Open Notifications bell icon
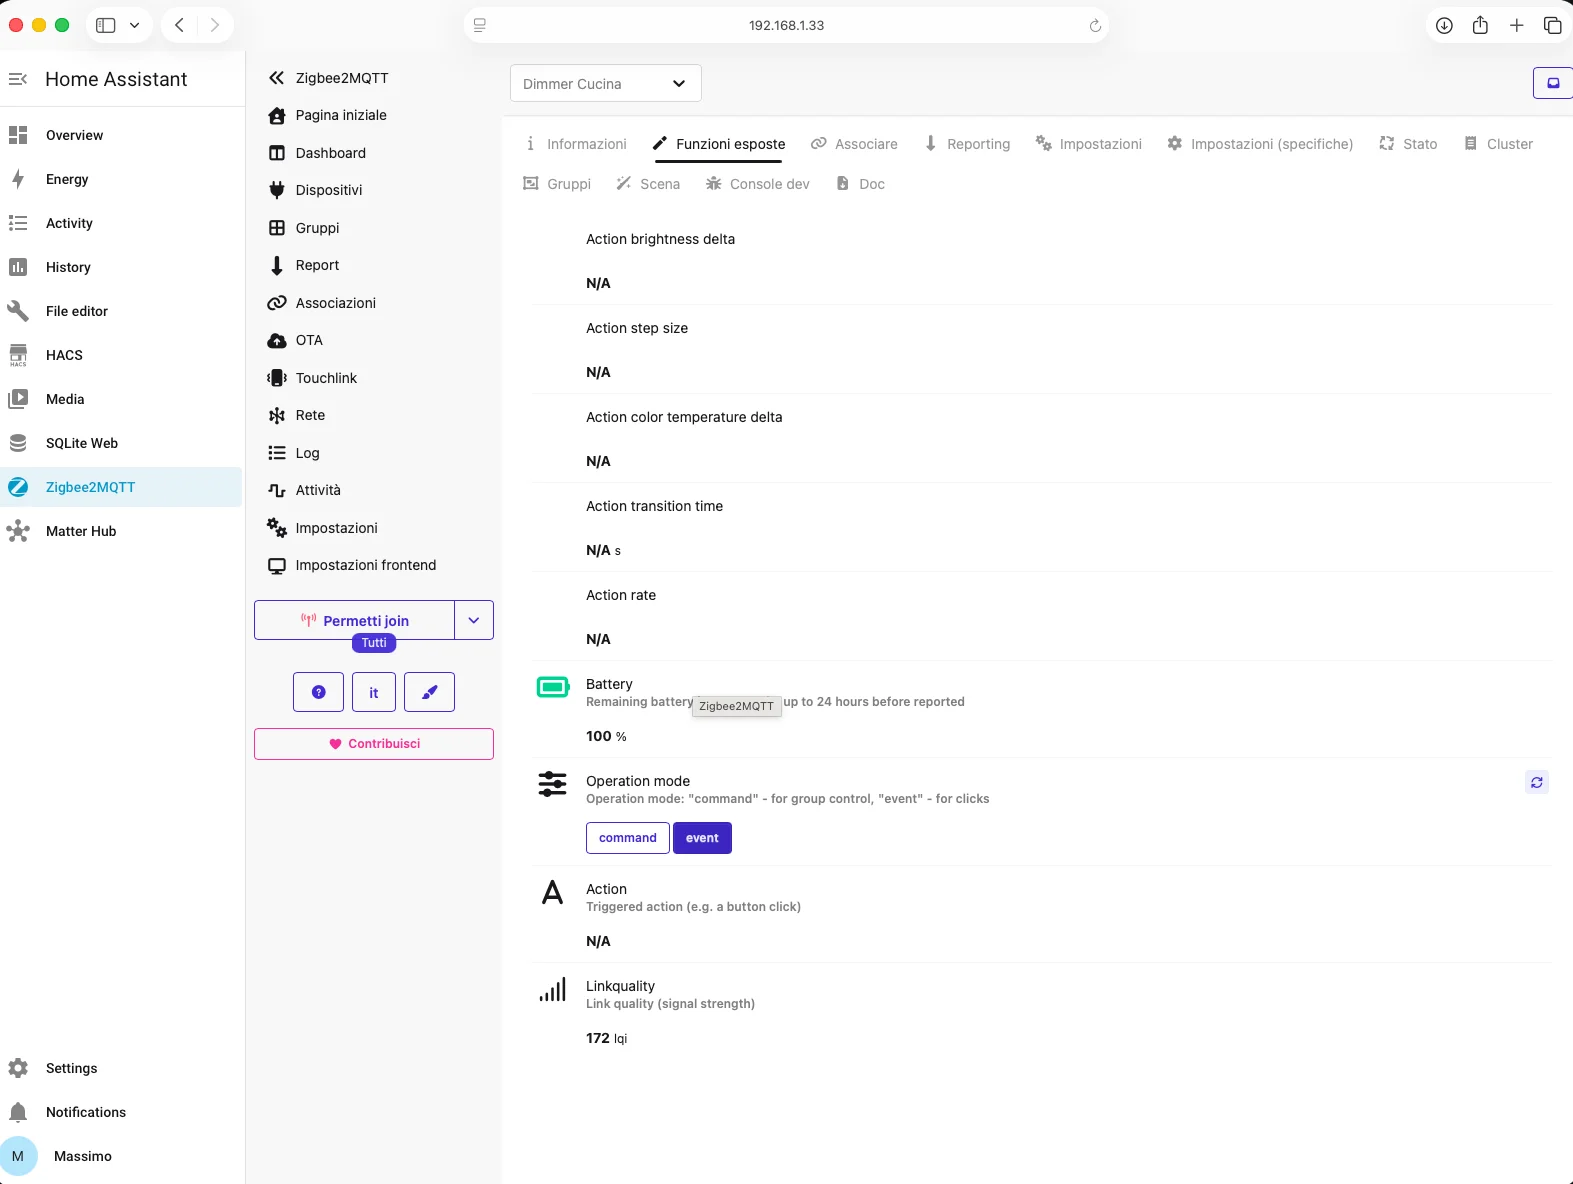 pyautogui.click(x=18, y=1112)
